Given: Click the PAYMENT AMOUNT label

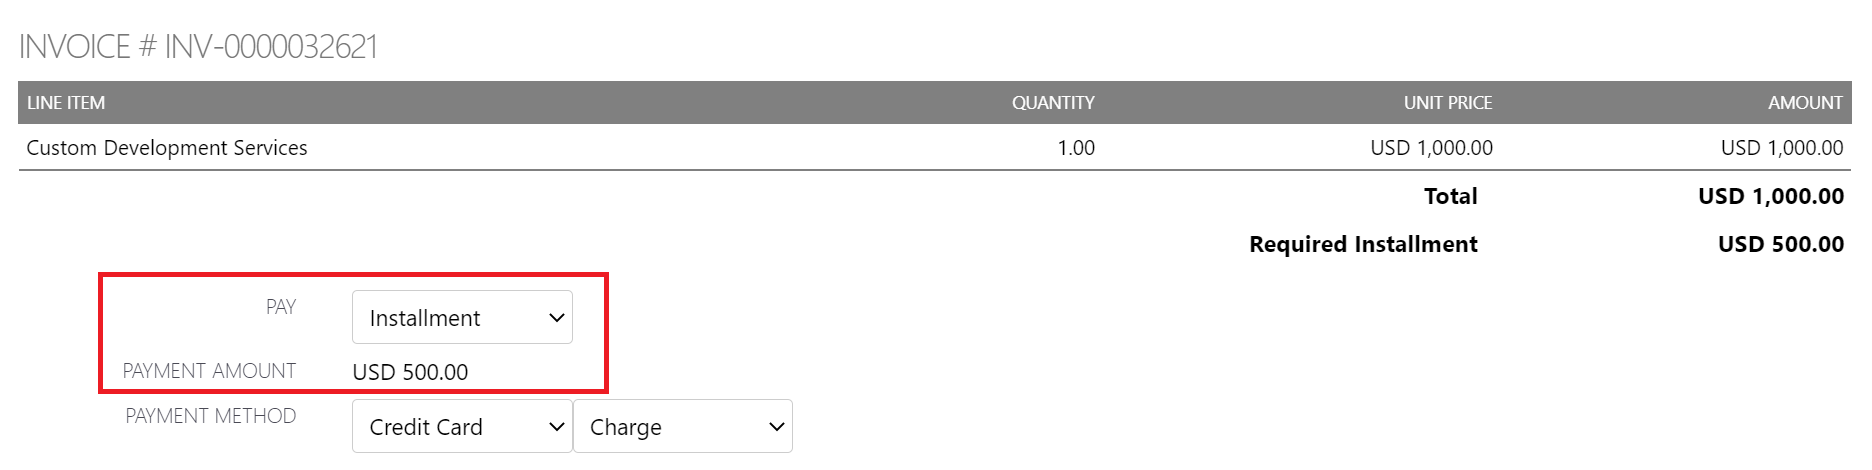Looking at the screenshot, I should click(x=209, y=371).
